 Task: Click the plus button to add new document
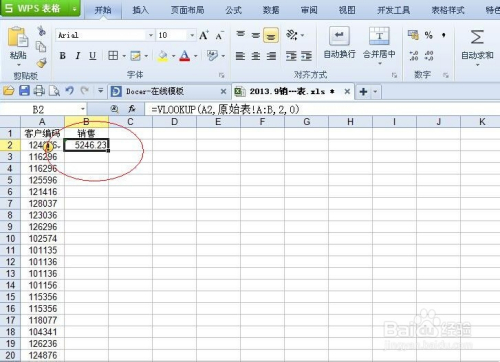pyautogui.click(x=363, y=91)
